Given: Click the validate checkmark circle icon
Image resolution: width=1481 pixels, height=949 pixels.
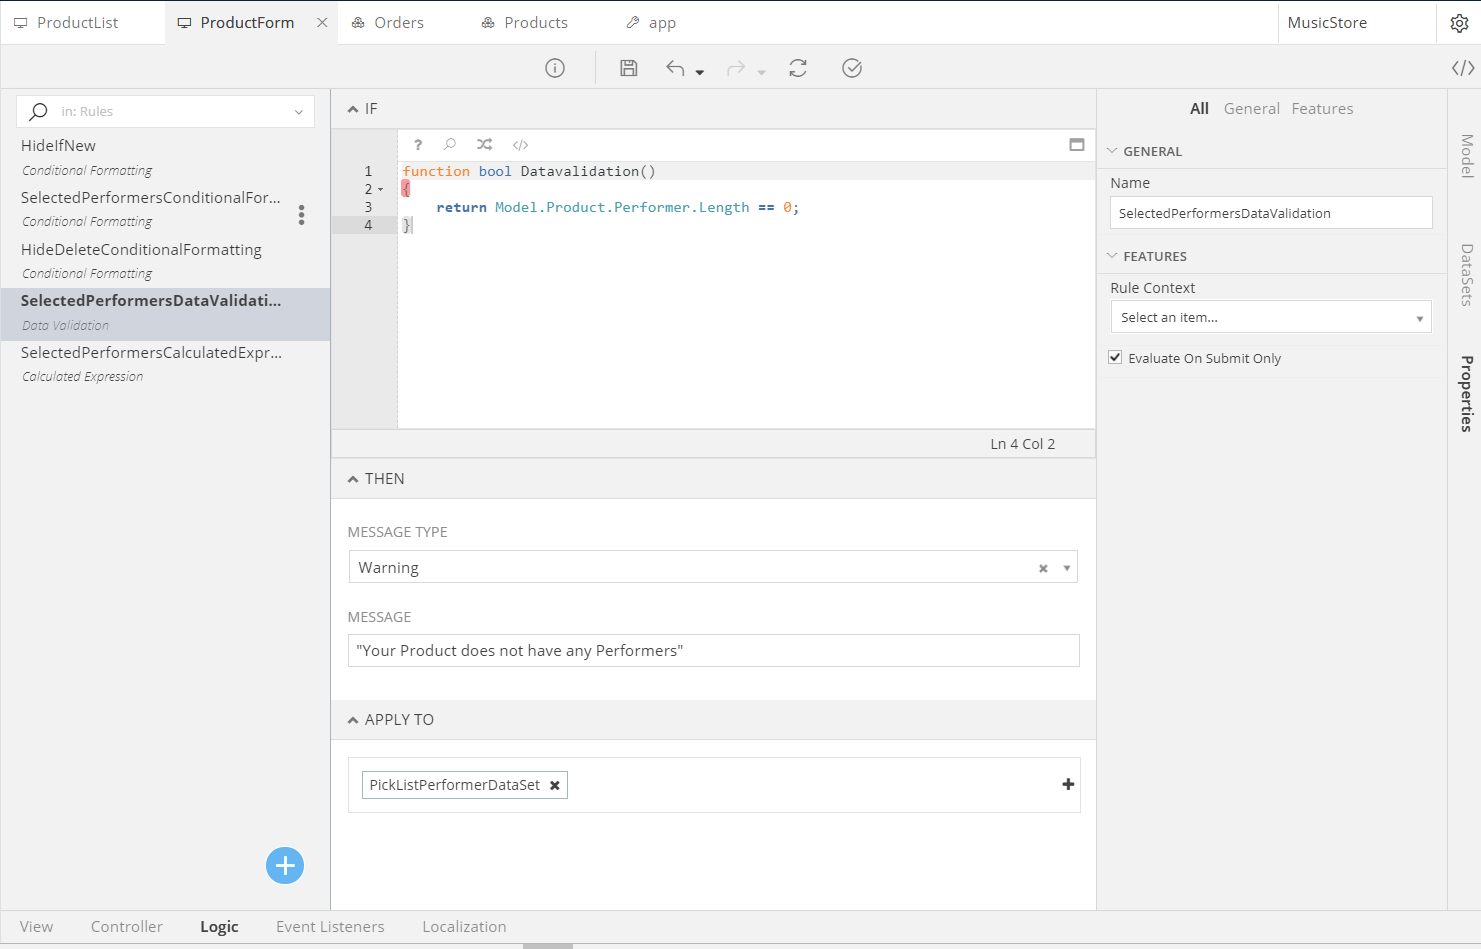Looking at the screenshot, I should click(x=851, y=68).
